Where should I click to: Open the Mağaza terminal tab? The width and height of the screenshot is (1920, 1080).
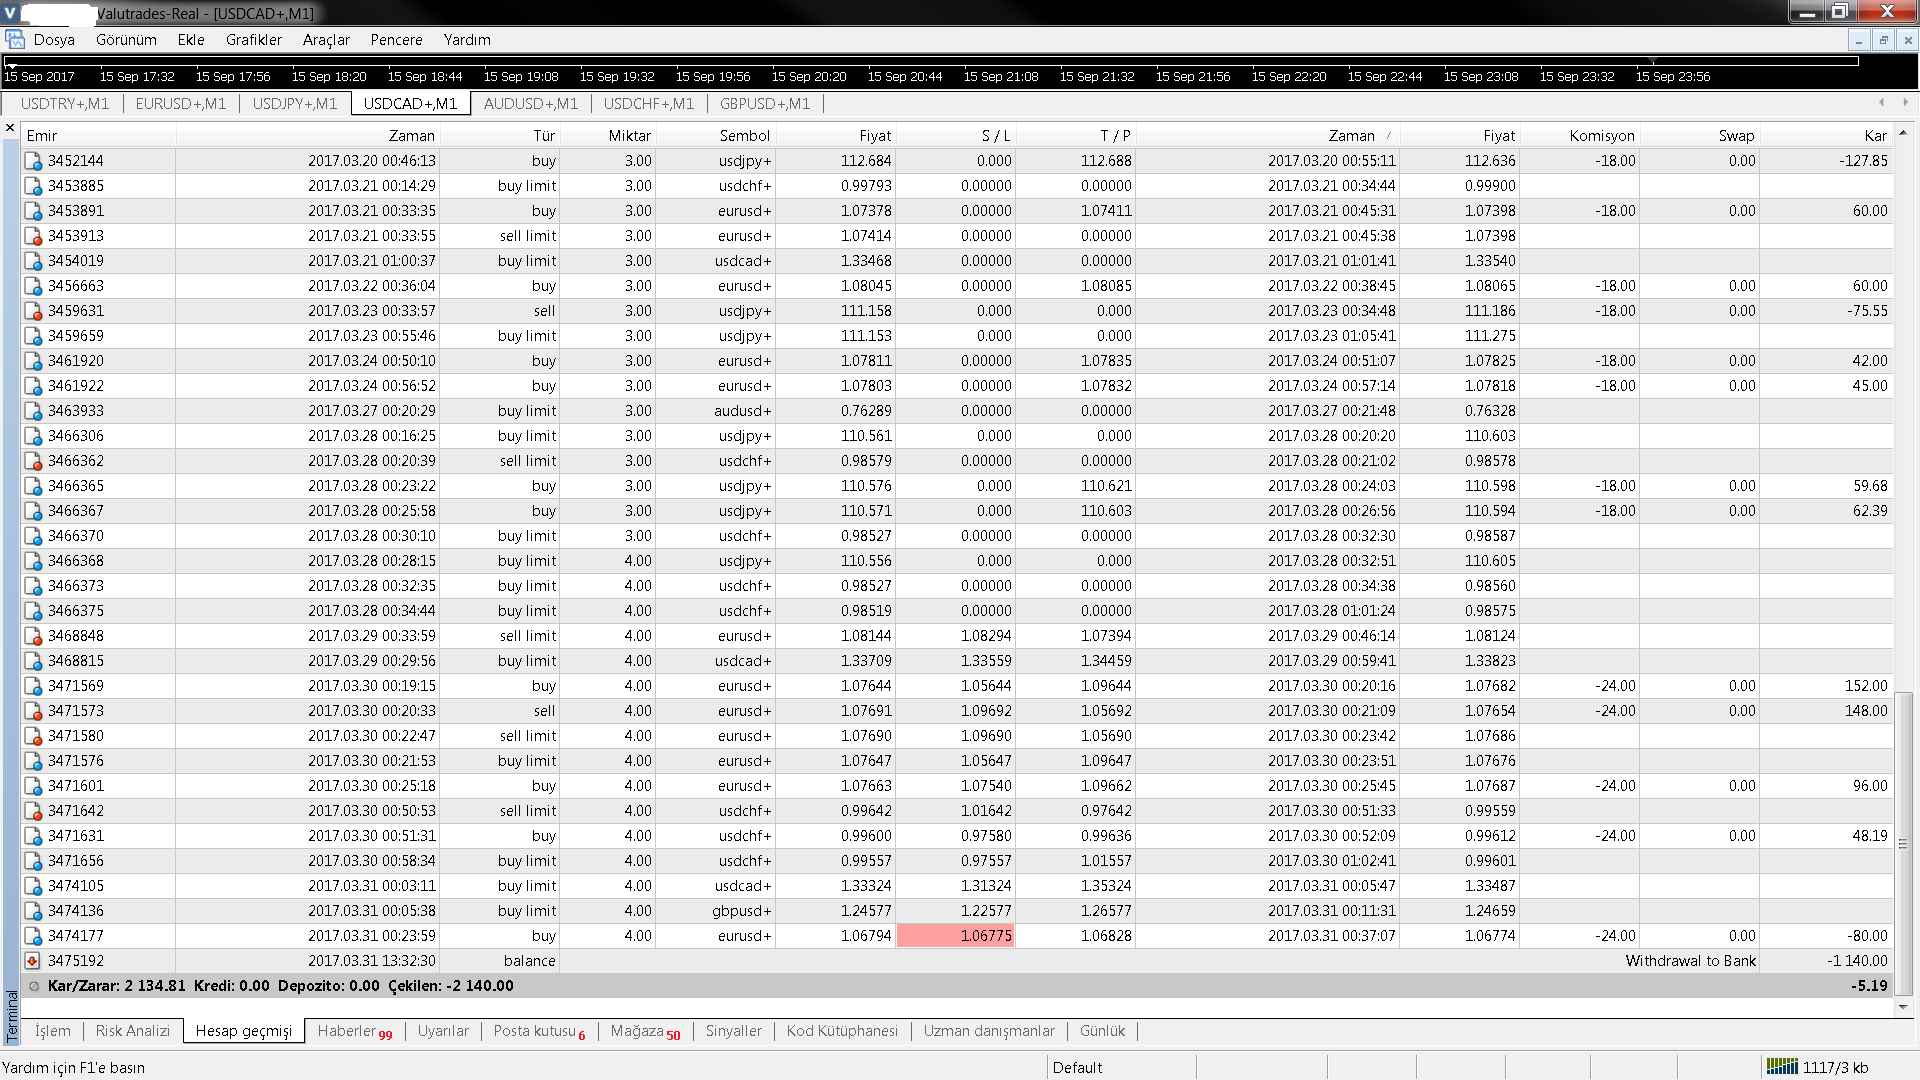click(646, 1031)
